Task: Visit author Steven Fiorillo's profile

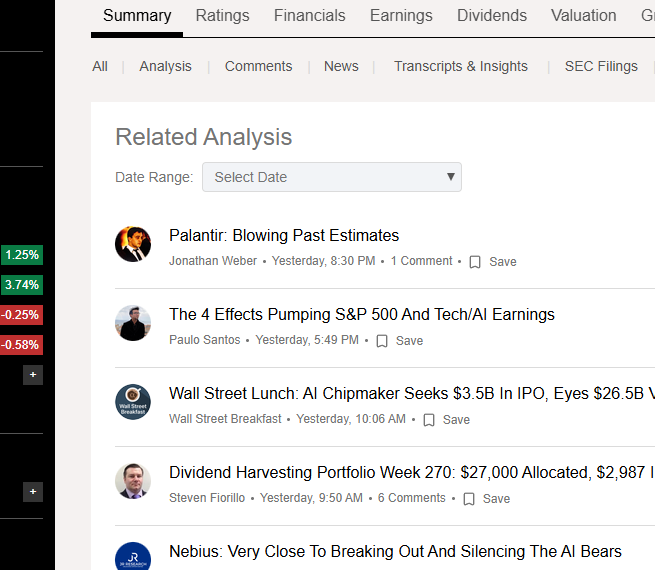Action: [x=207, y=498]
